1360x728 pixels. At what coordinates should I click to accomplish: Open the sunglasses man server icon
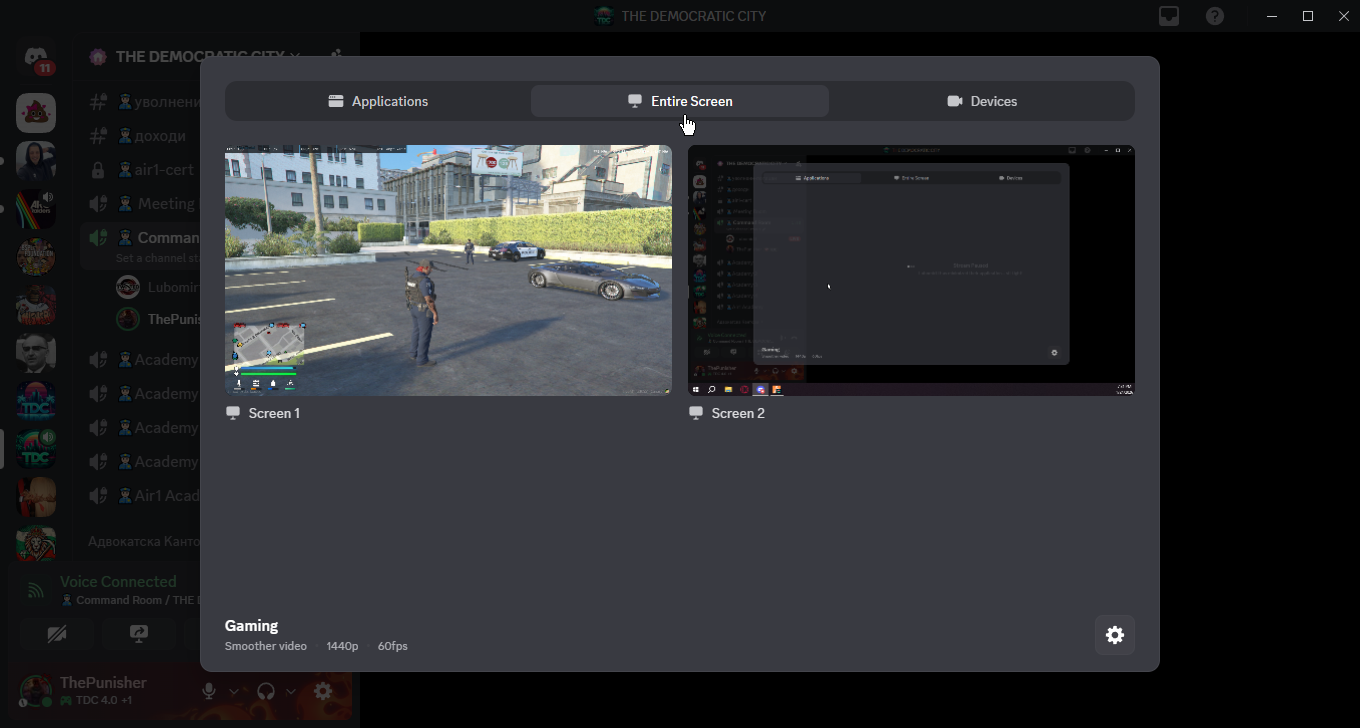[x=36, y=353]
